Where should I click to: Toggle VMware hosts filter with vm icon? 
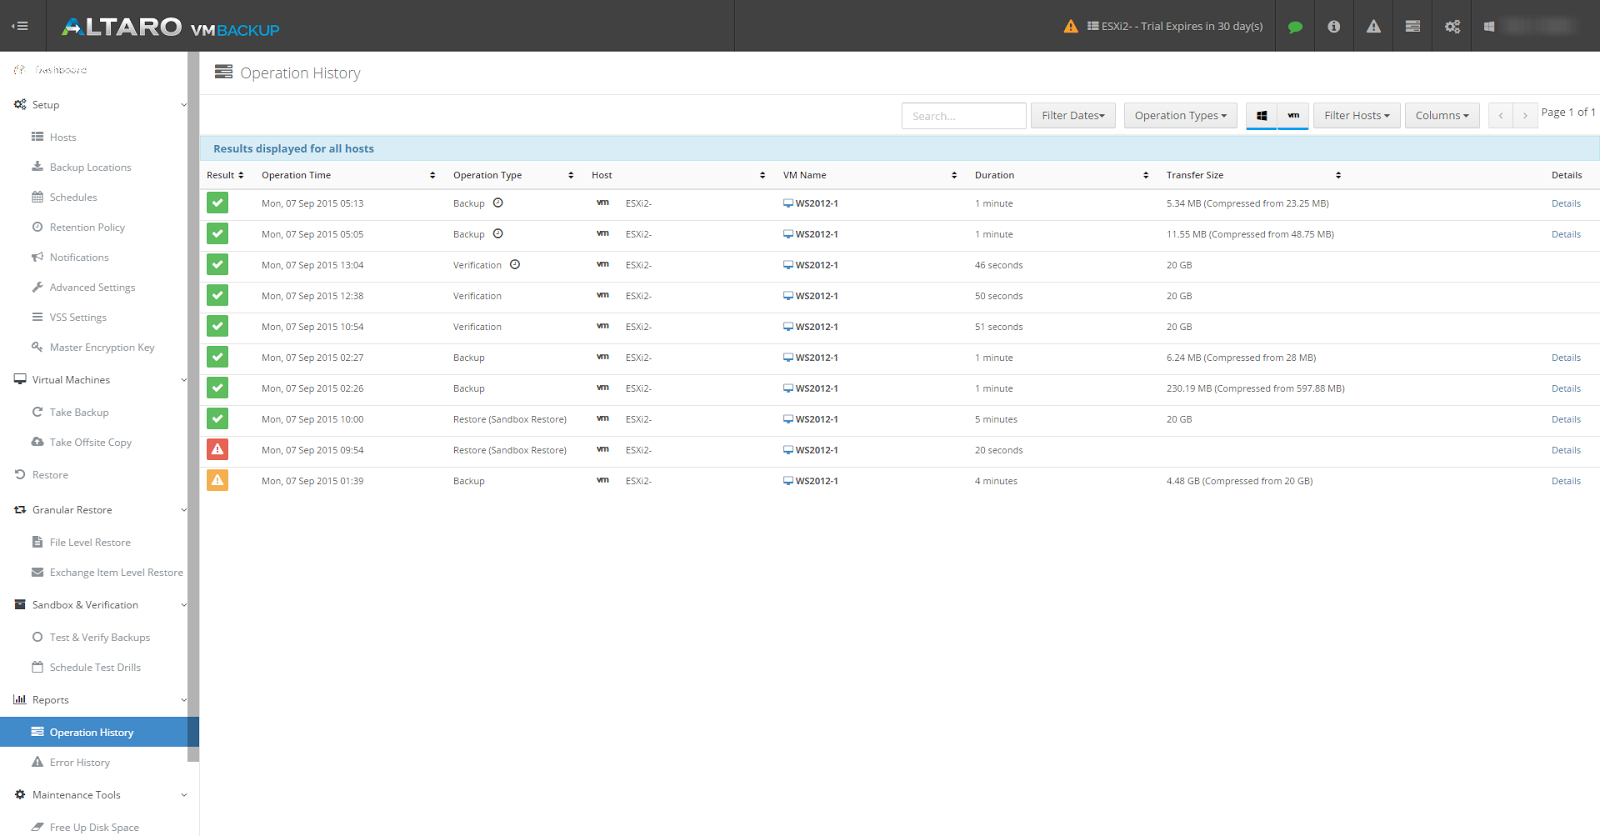[x=1293, y=116]
